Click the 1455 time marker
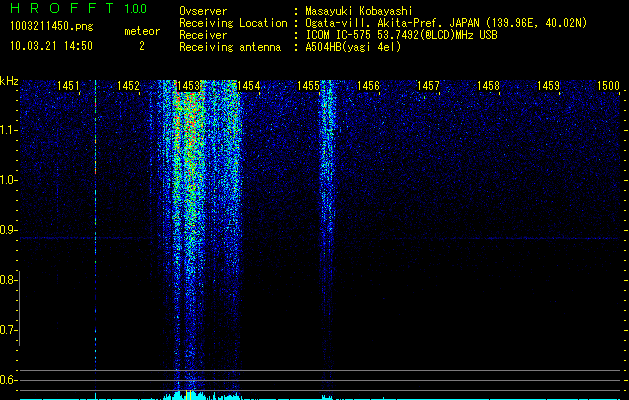 click(x=308, y=85)
